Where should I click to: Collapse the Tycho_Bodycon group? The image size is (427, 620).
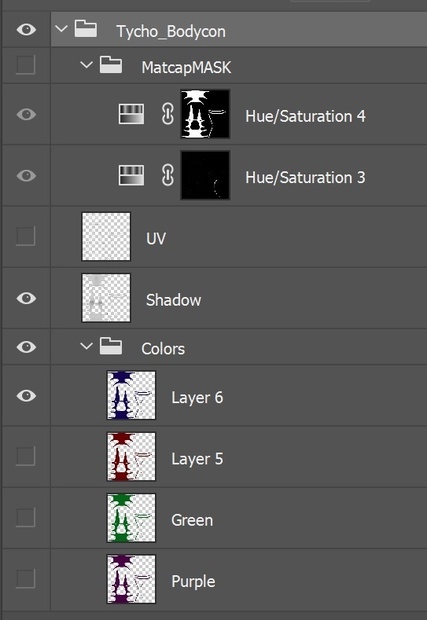61,29
